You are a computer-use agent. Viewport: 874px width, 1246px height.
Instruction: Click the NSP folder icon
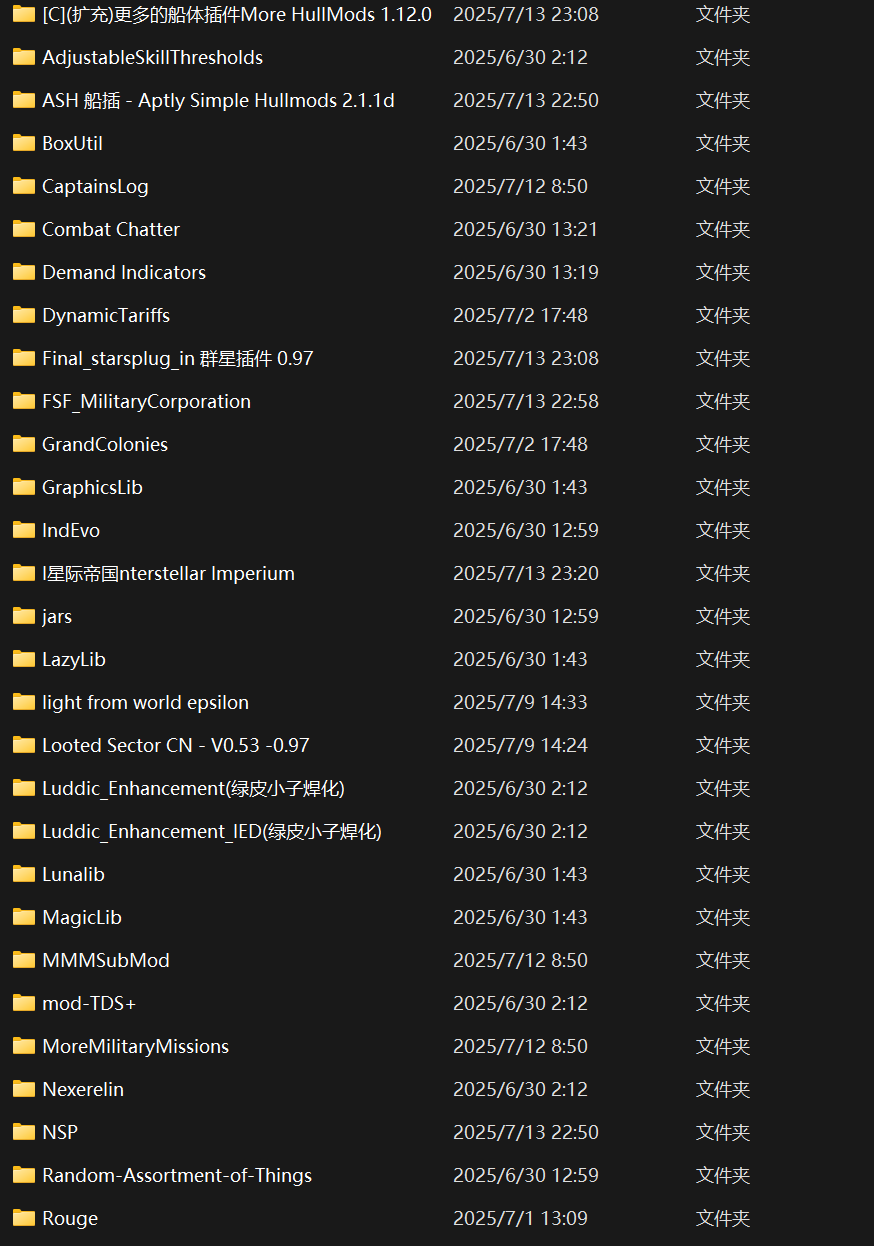tap(24, 1132)
